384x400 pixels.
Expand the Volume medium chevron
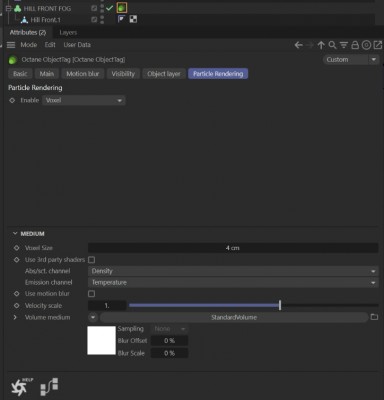(x=15, y=317)
